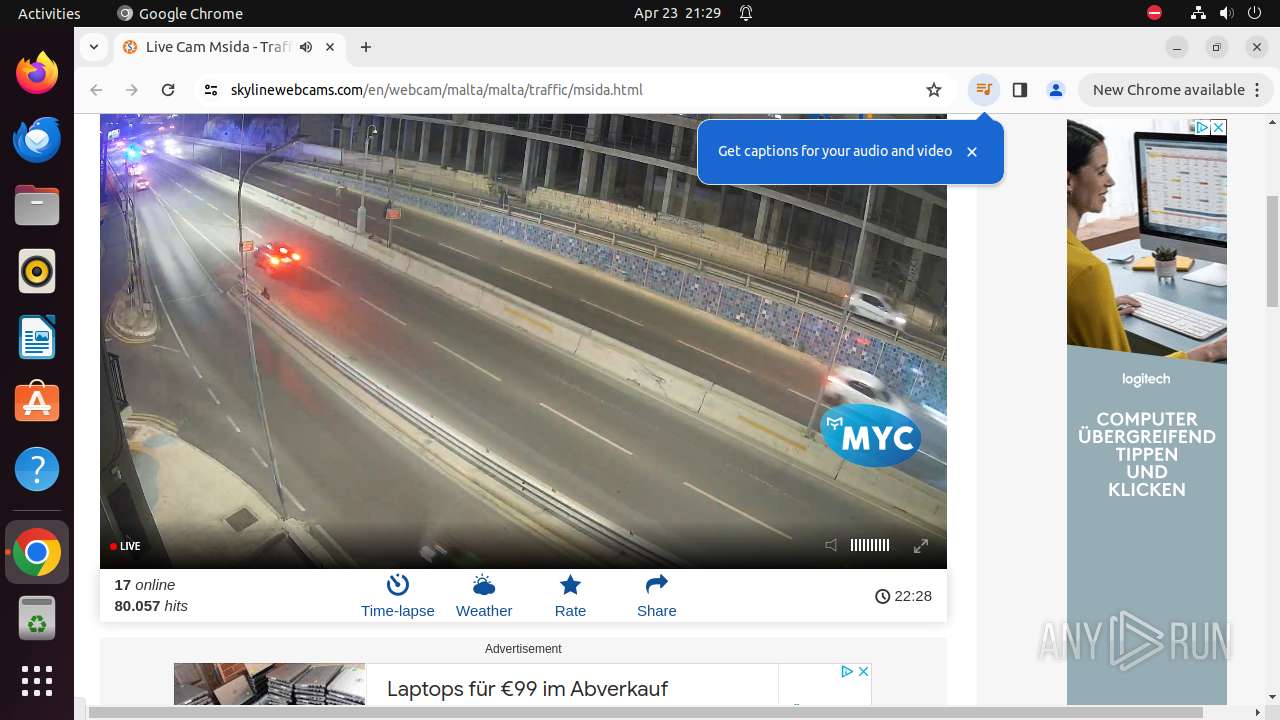The width and height of the screenshot is (1280, 720).
Task: Click the 80.057 hits counter
Action: 151,606
